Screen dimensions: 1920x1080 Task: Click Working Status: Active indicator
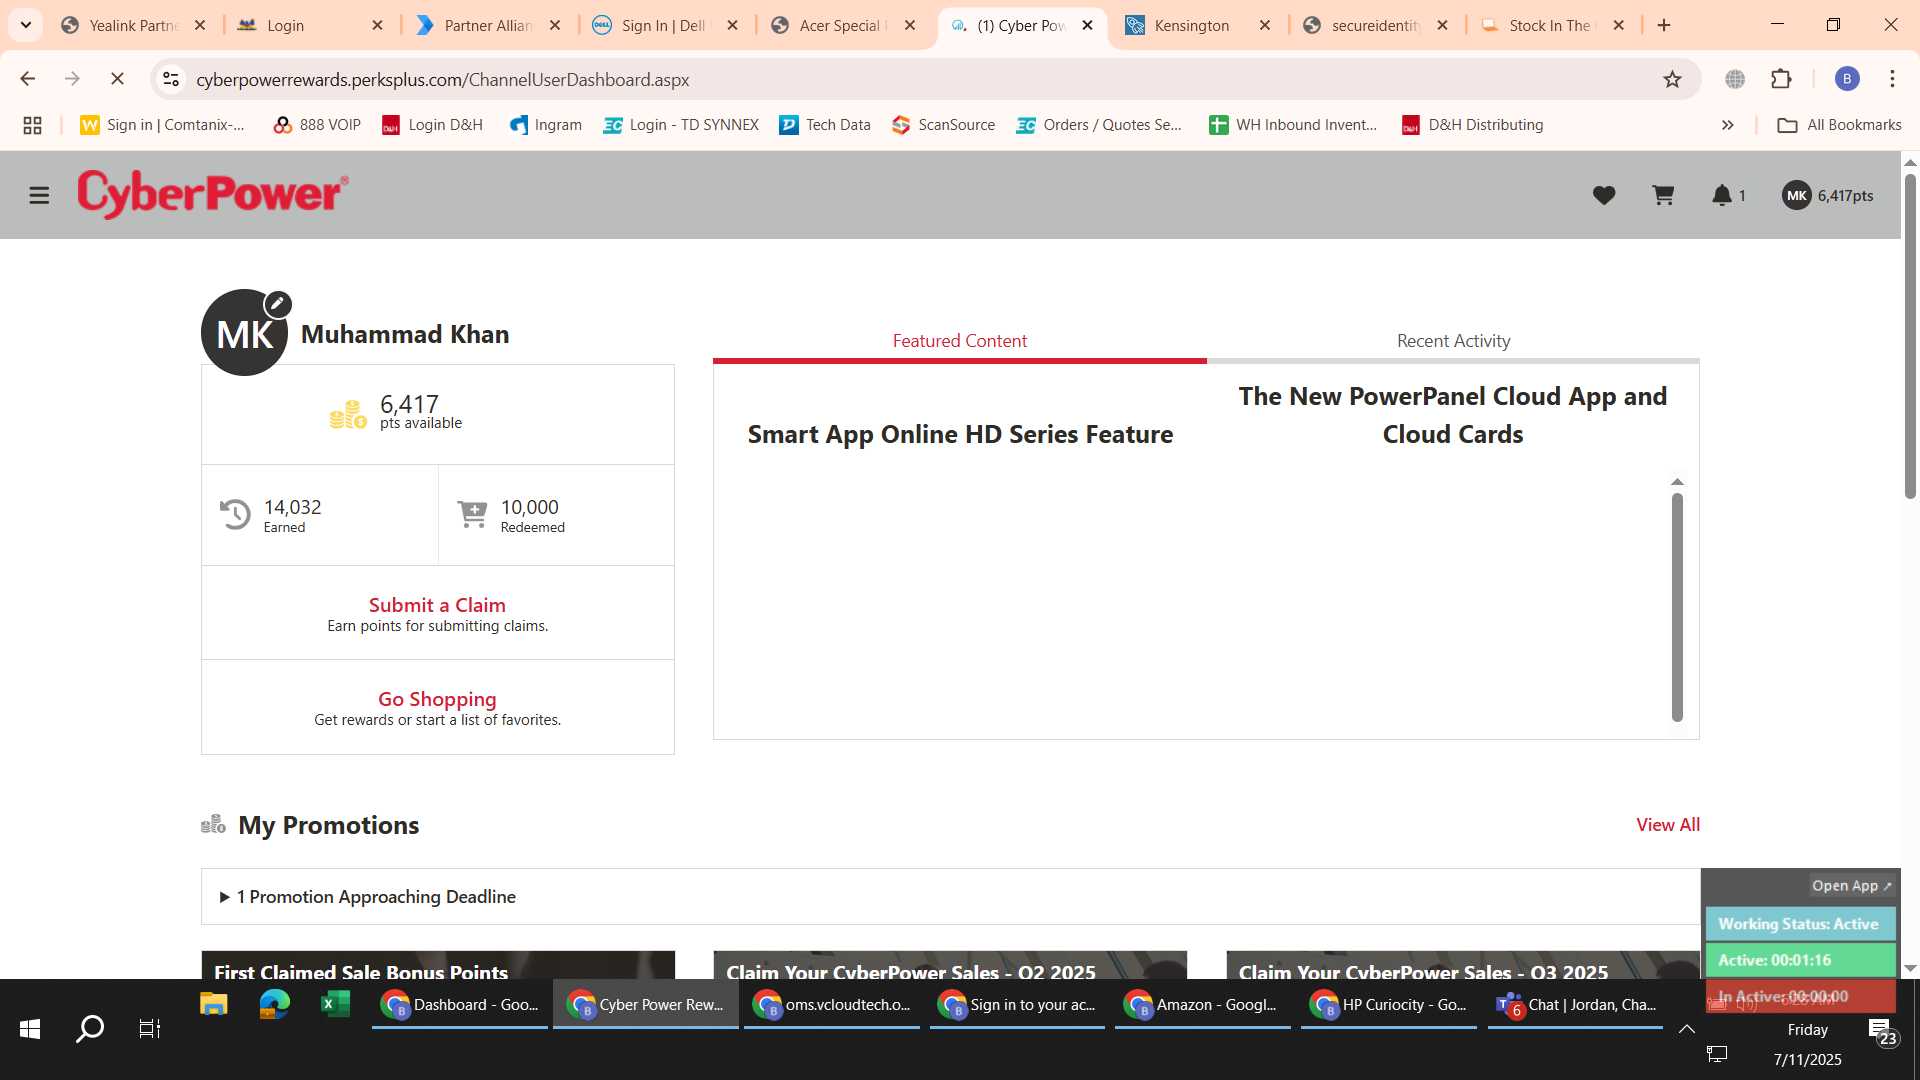tap(1800, 924)
